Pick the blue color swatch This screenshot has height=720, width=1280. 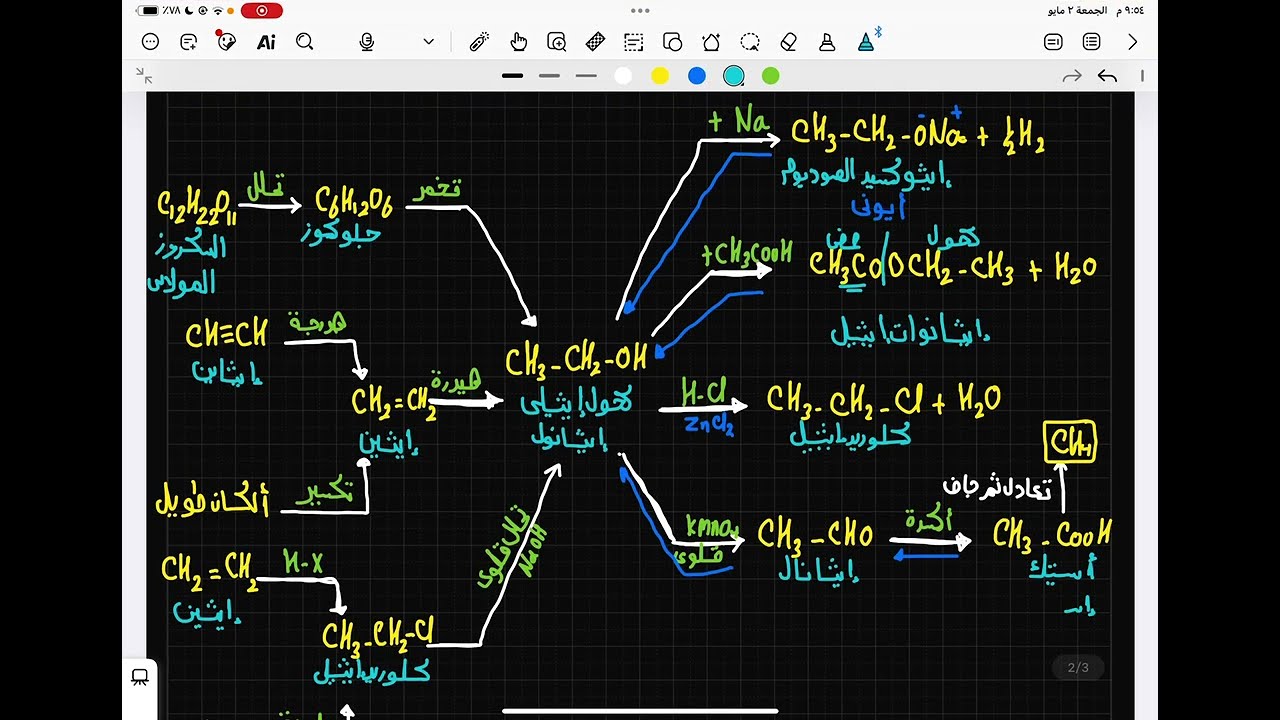pos(697,76)
